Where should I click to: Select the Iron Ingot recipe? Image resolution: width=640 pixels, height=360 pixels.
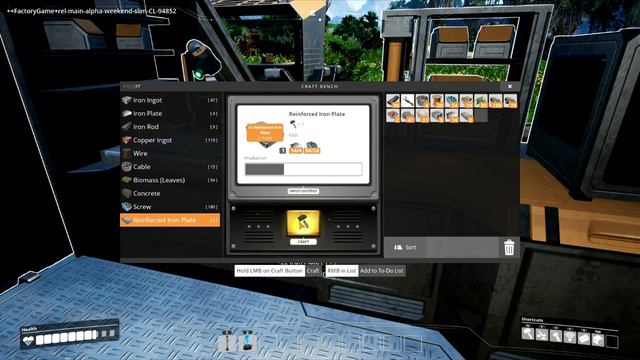(x=170, y=100)
